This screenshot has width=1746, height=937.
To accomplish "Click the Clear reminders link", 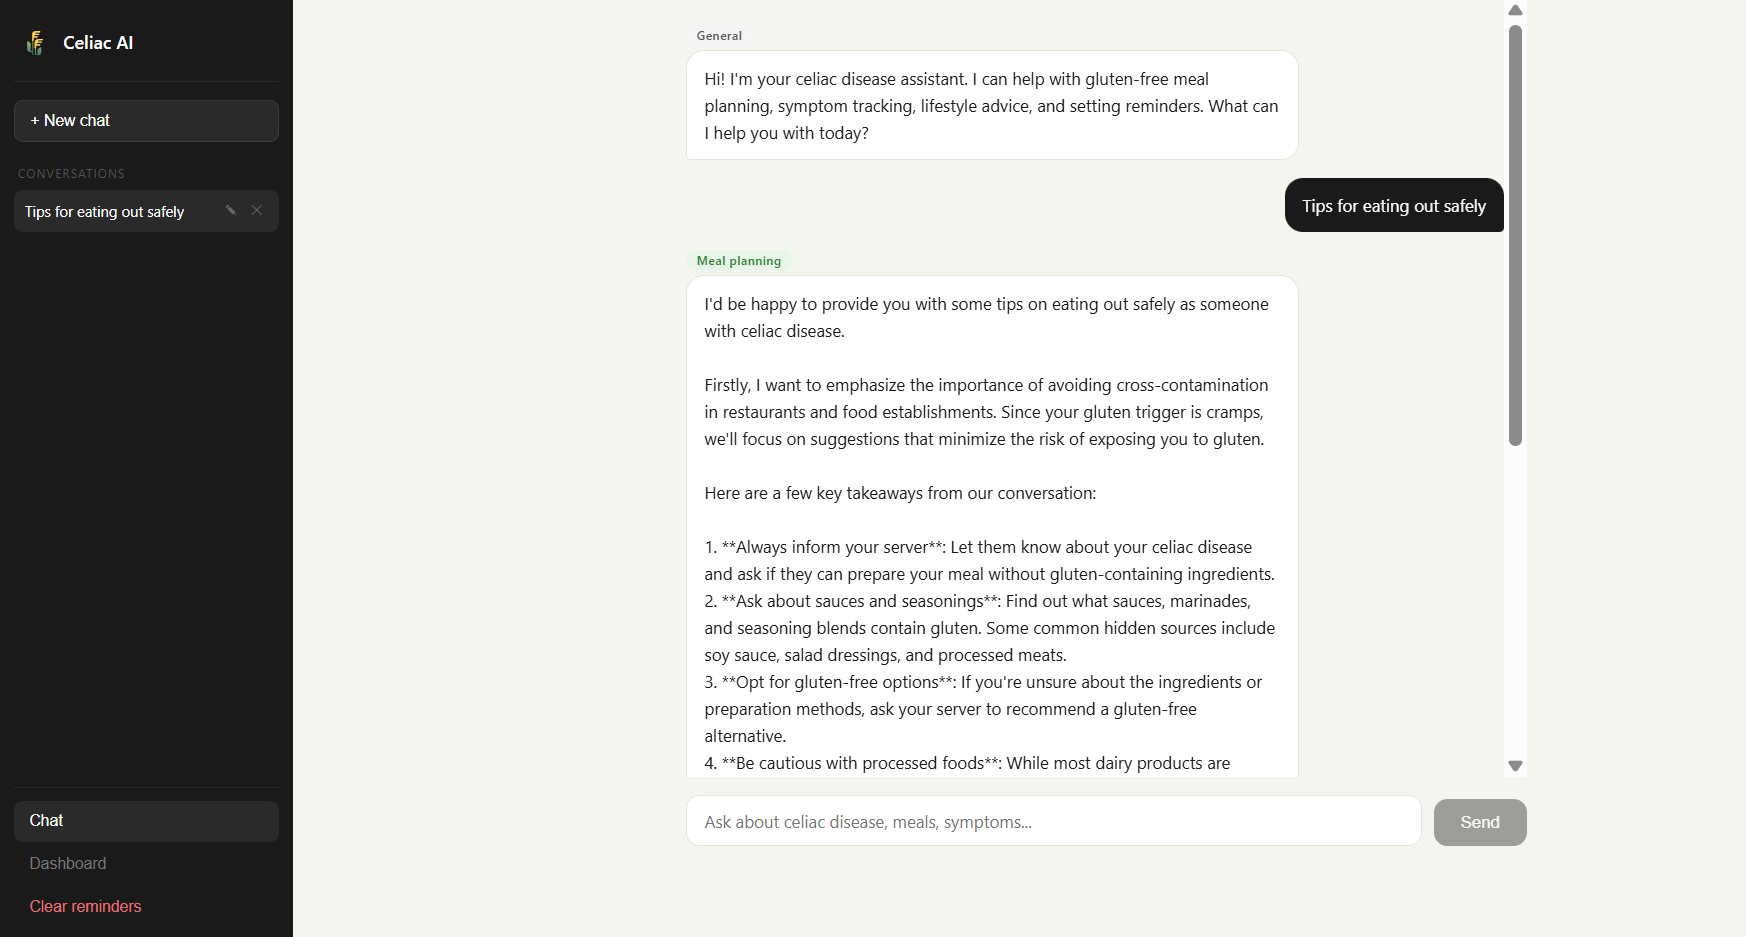I will (85, 906).
